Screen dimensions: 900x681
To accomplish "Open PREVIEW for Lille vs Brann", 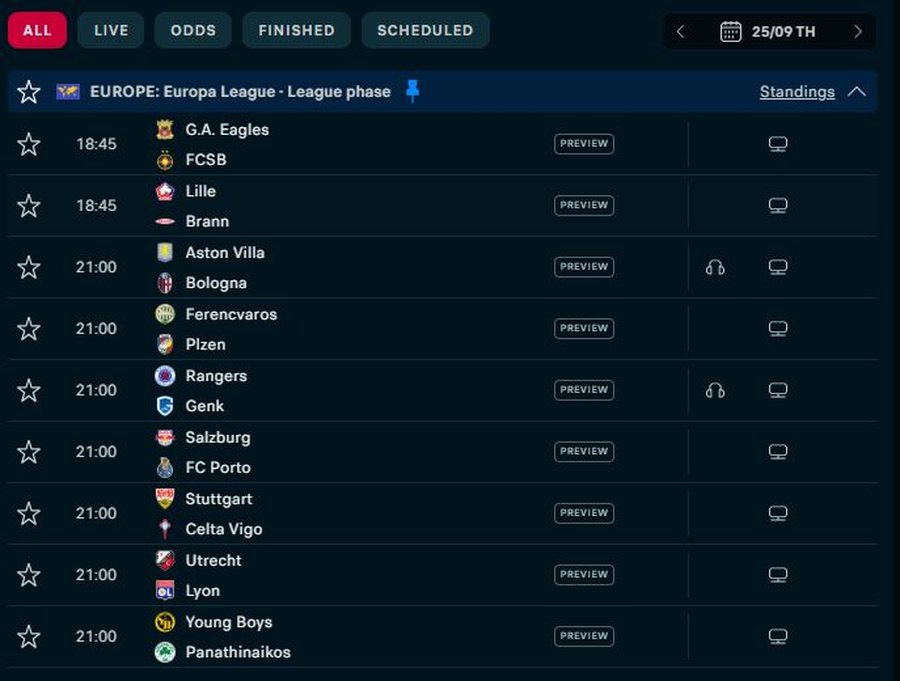I will pos(584,205).
